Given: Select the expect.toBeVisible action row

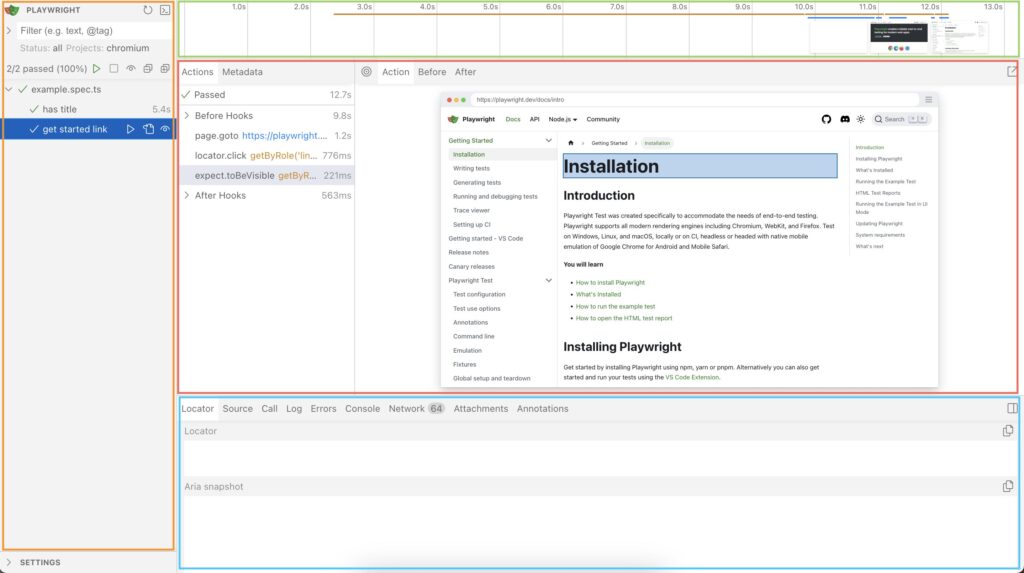Looking at the screenshot, I should click(266, 175).
